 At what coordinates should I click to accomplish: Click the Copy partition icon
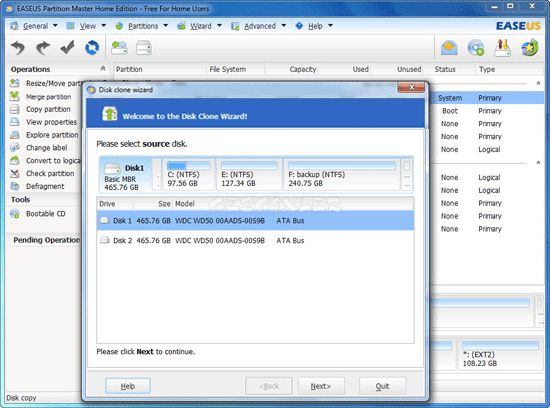click(x=15, y=109)
